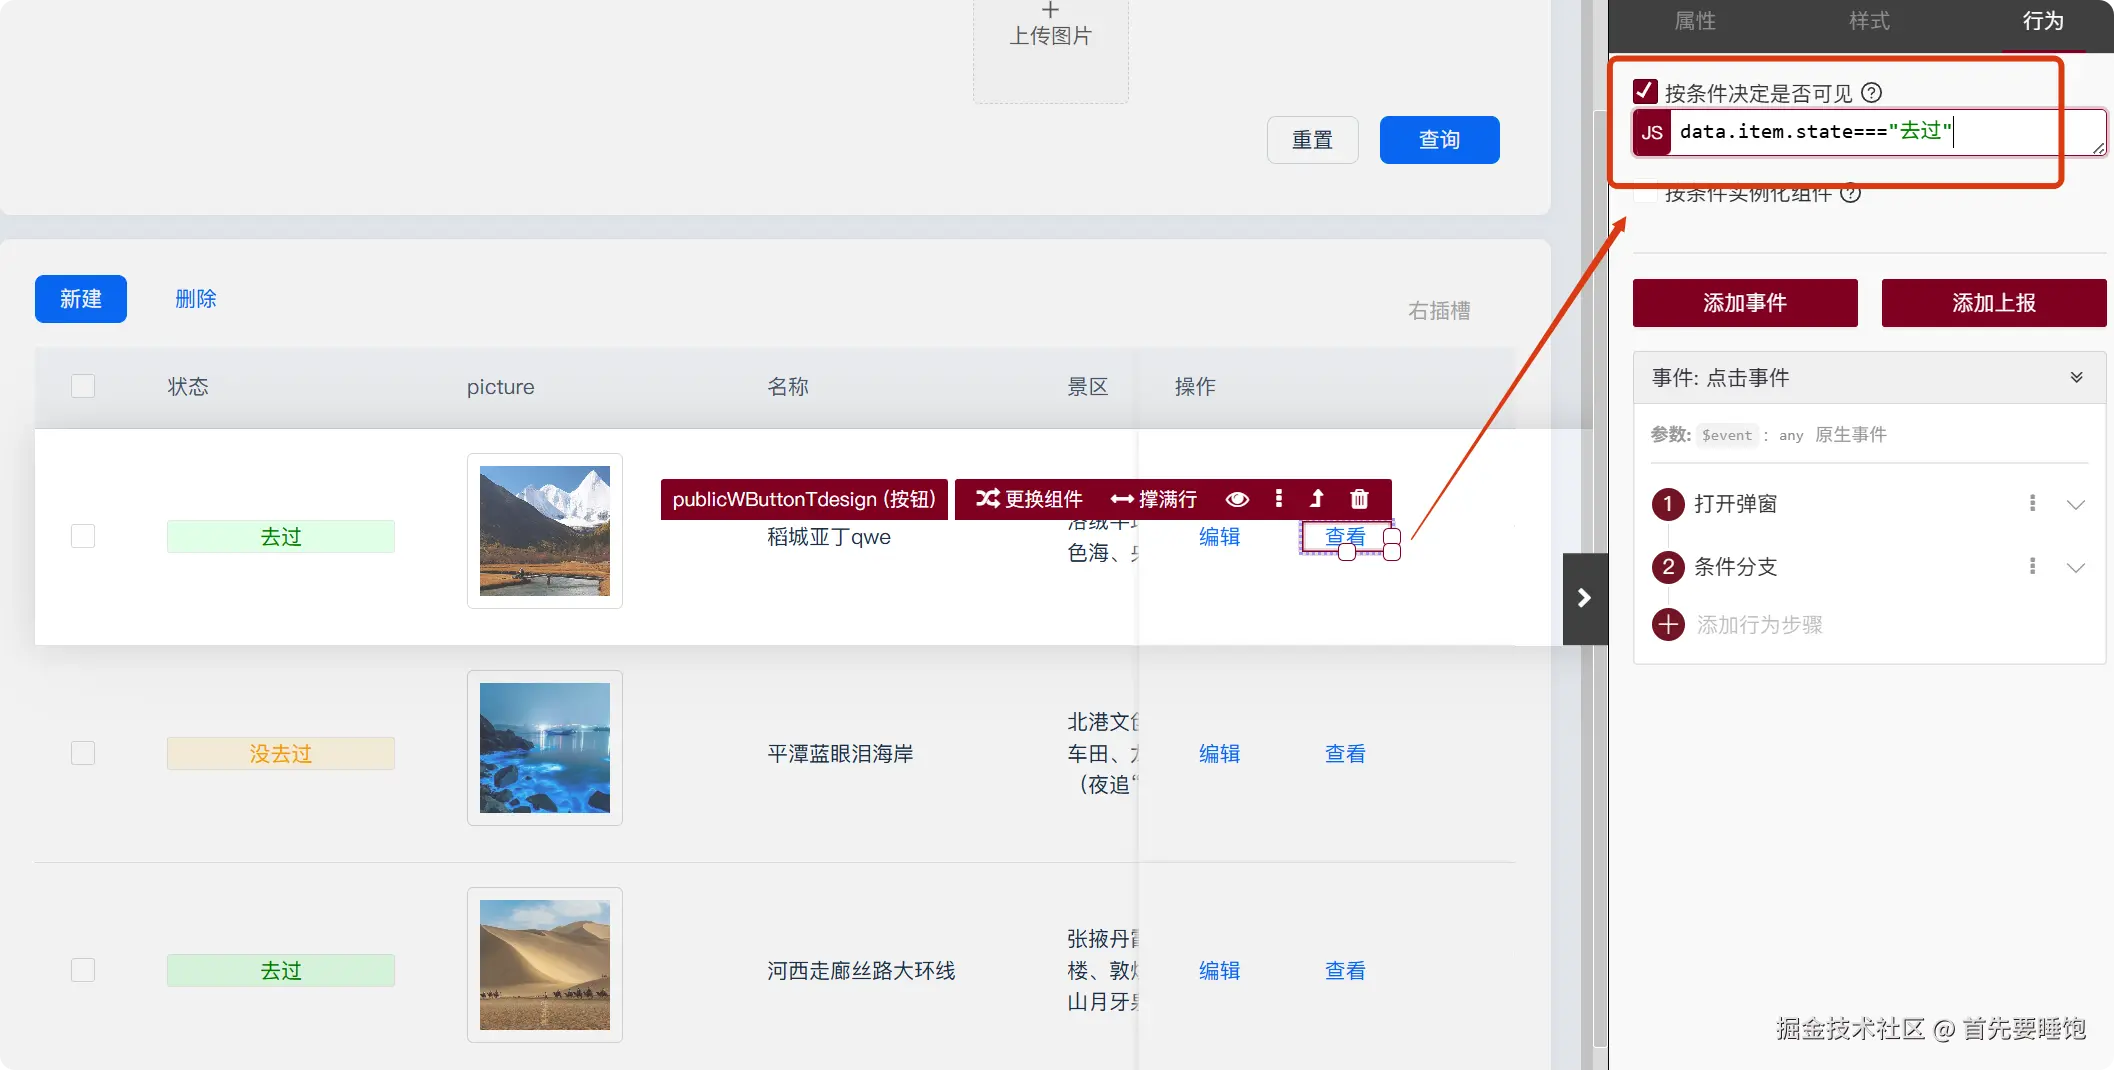Delete the component using the trash icon
2114x1070 pixels.
(x=1359, y=498)
